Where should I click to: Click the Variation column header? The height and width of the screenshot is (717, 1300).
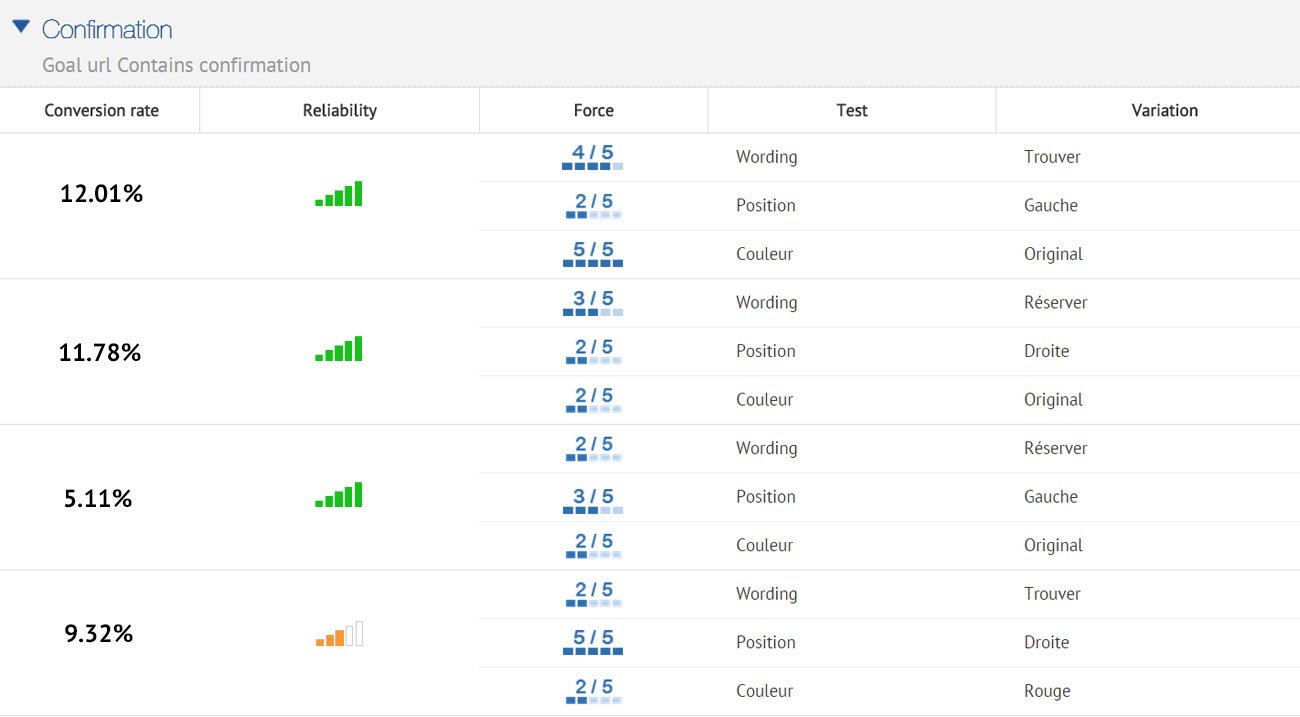(x=1165, y=110)
